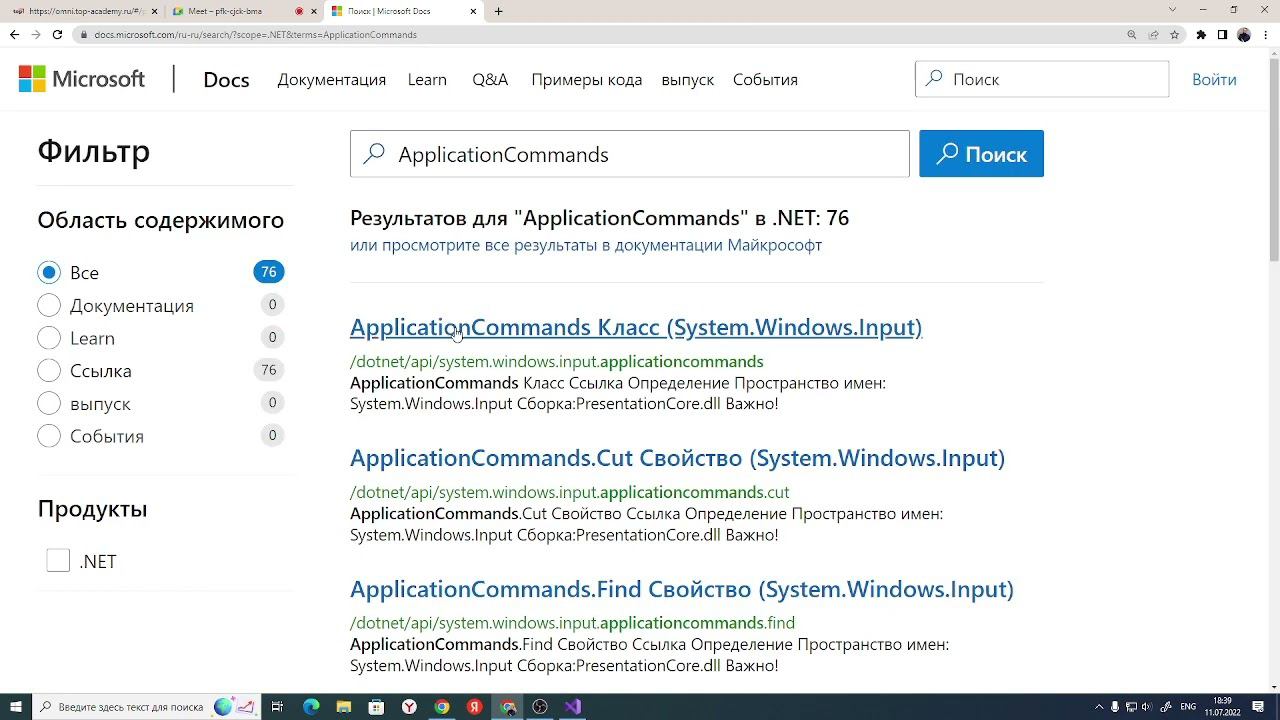Select the "Learn" content filter
Image resolution: width=1280 pixels, height=720 pixels.
click(x=49, y=338)
